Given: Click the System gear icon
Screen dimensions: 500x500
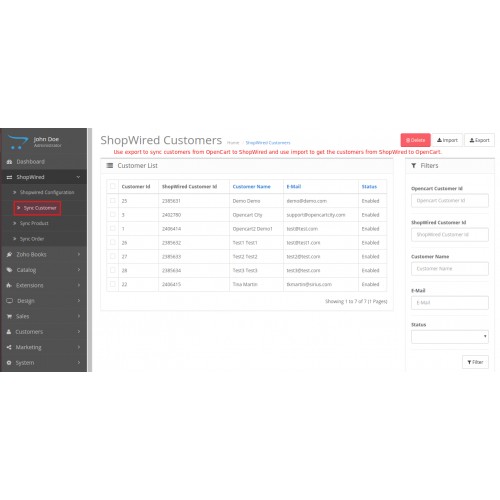Looking at the screenshot, I should click(9, 363).
